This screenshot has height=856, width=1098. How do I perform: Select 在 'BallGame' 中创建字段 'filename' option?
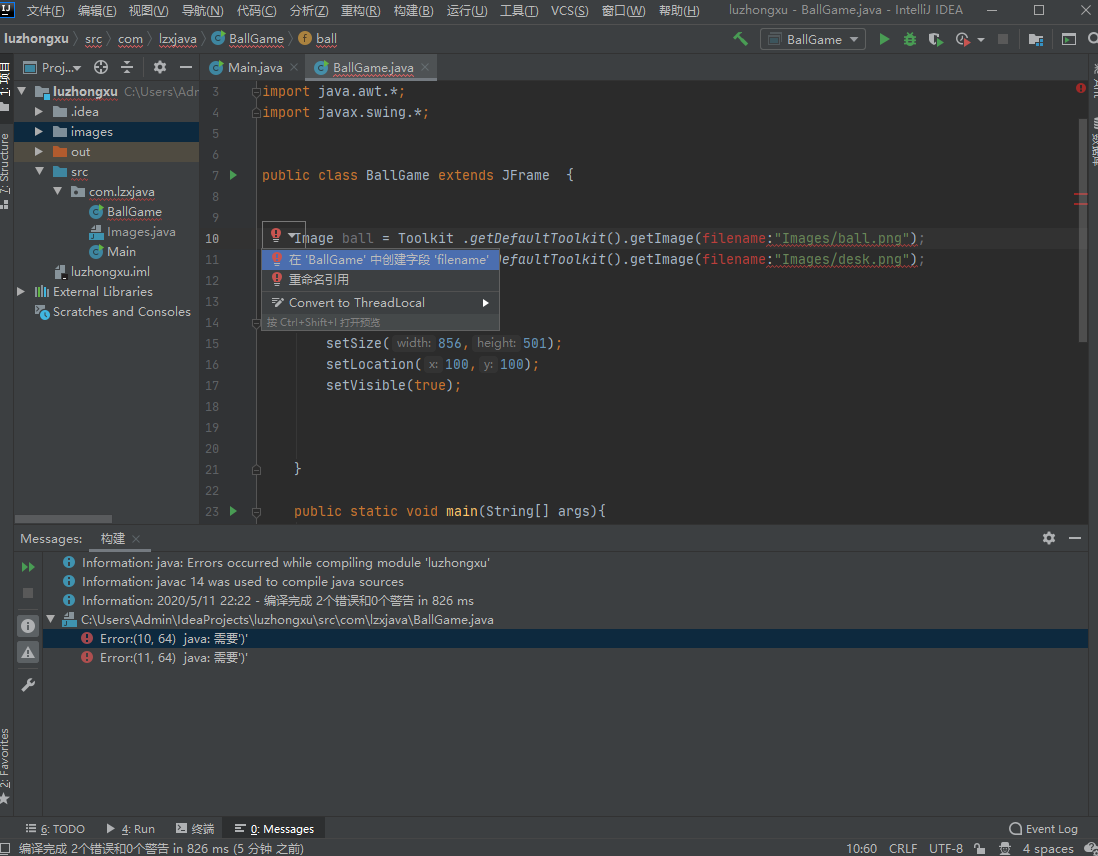click(380, 259)
